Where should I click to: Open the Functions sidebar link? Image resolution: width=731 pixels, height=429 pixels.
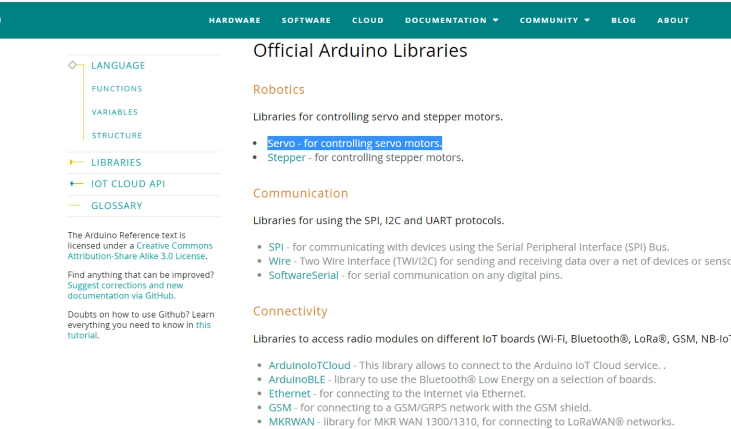pyautogui.click(x=117, y=89)
